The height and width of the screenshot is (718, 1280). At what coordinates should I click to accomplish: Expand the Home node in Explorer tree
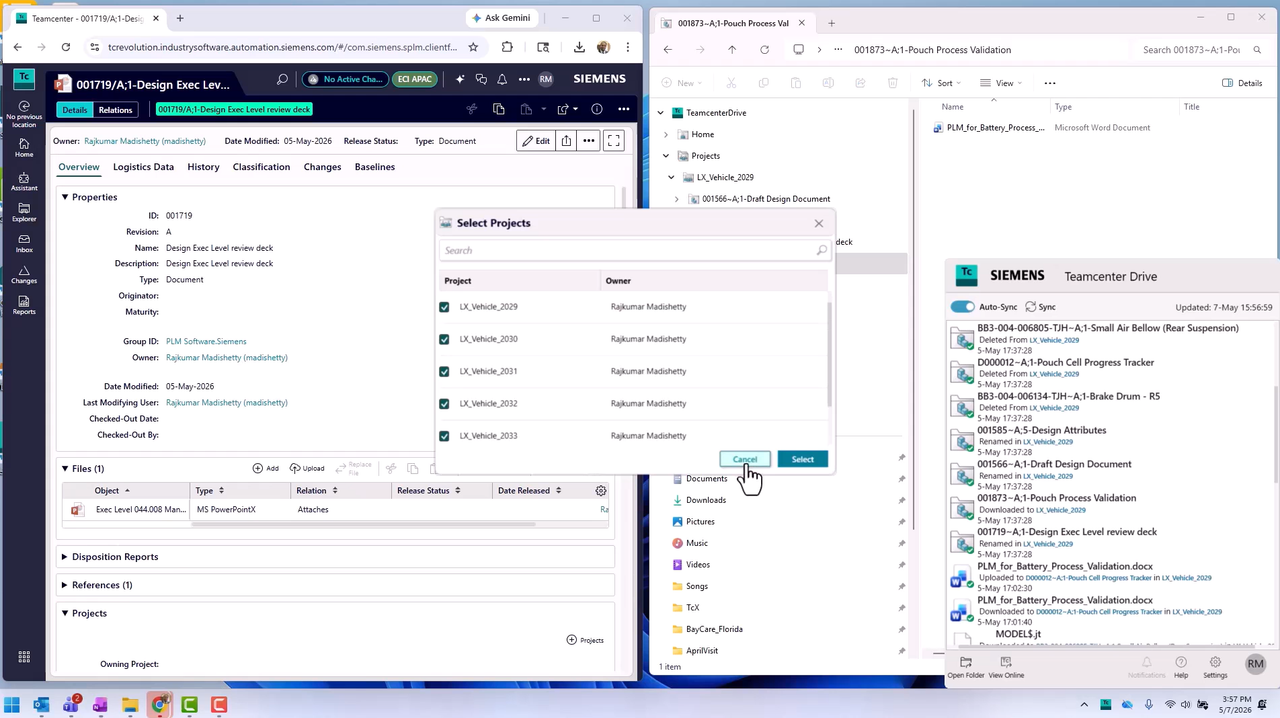[667, 134]
